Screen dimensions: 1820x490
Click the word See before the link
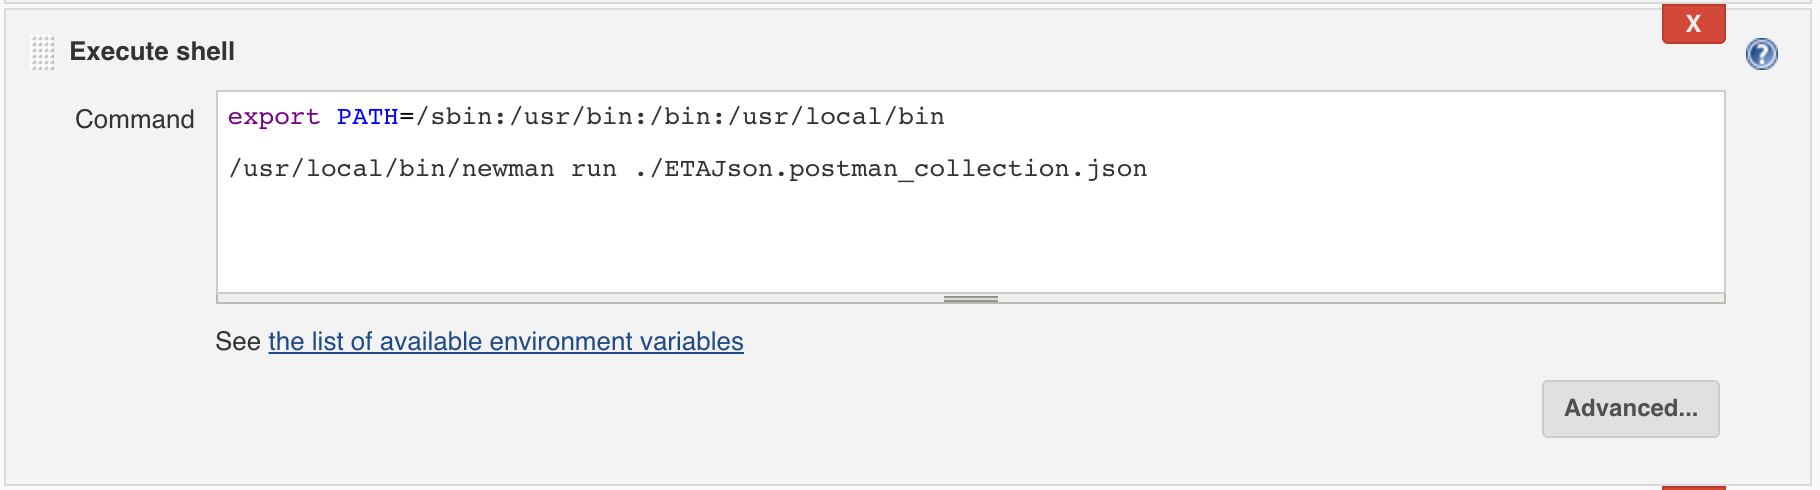[x=238, y=341]
